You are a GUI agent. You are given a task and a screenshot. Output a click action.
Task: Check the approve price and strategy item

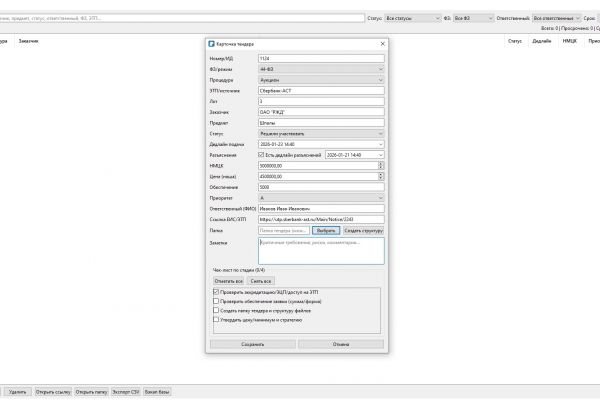[x=216, y=320]
